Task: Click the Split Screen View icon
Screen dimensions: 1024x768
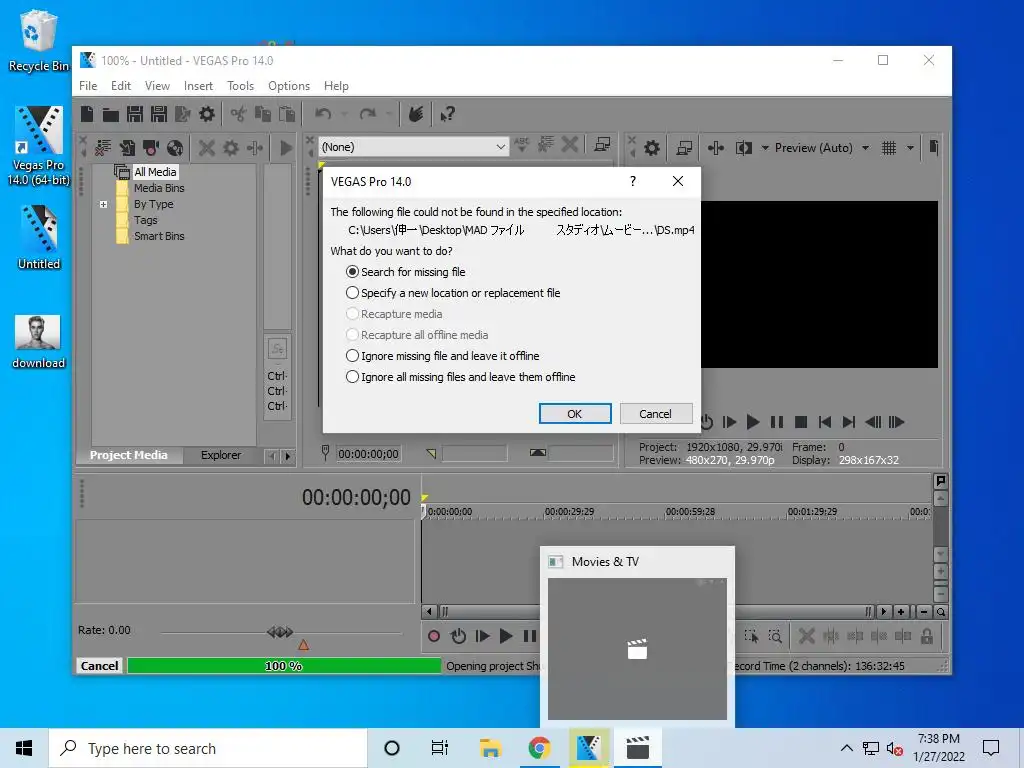Action: pyautogui.click(x=744, y=148)
